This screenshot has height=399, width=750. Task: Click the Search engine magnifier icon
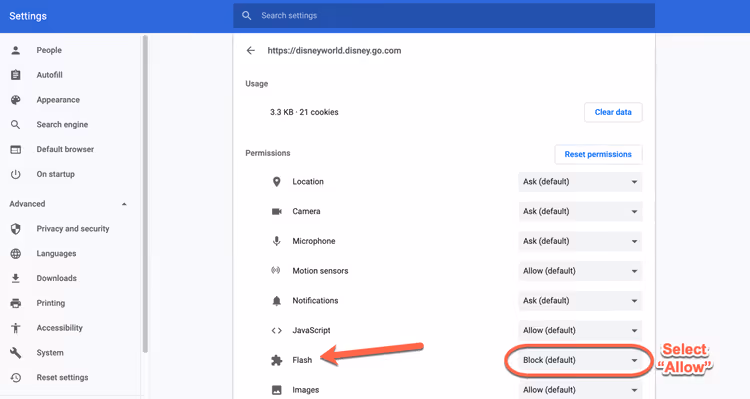tap(16, 125)
